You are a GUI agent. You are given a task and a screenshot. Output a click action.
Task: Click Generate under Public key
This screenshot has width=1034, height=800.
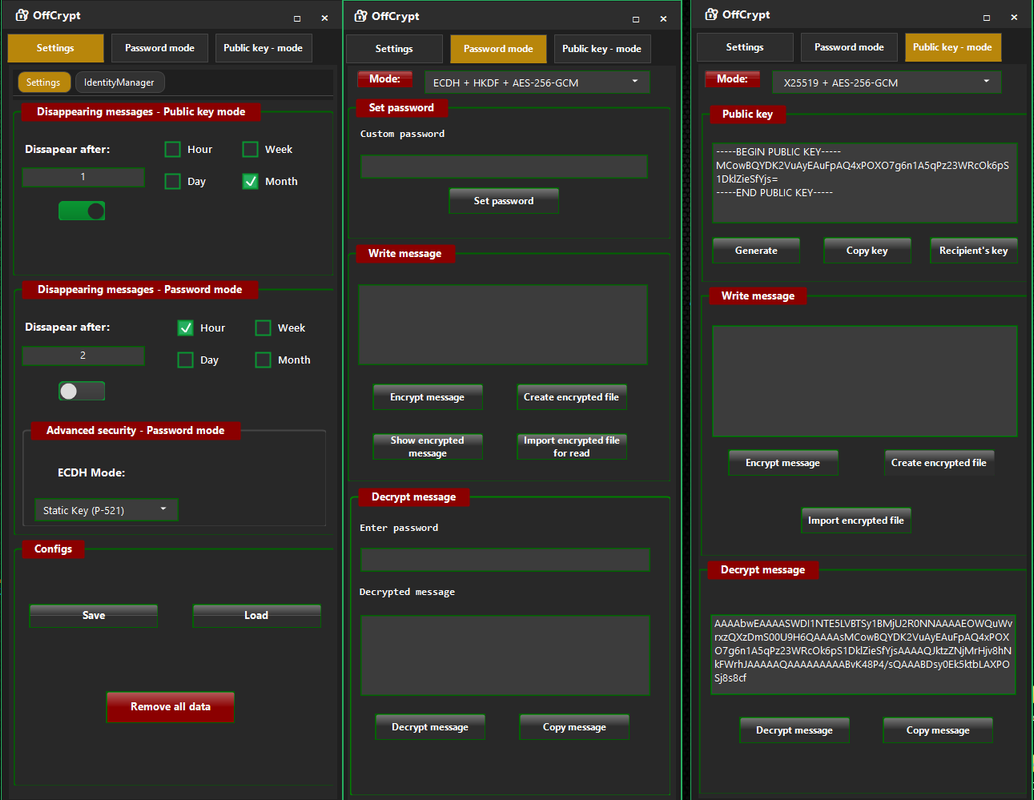point(756,251)
